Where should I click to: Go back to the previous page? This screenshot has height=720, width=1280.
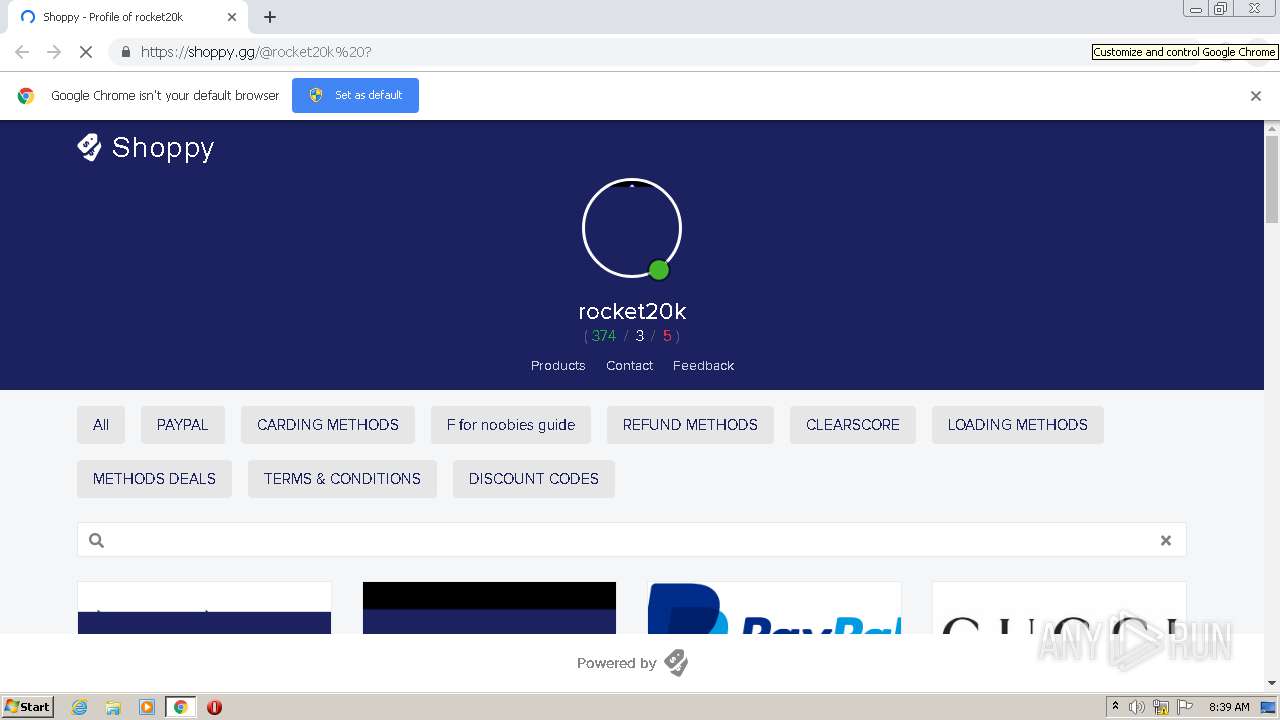coord(22,52)
